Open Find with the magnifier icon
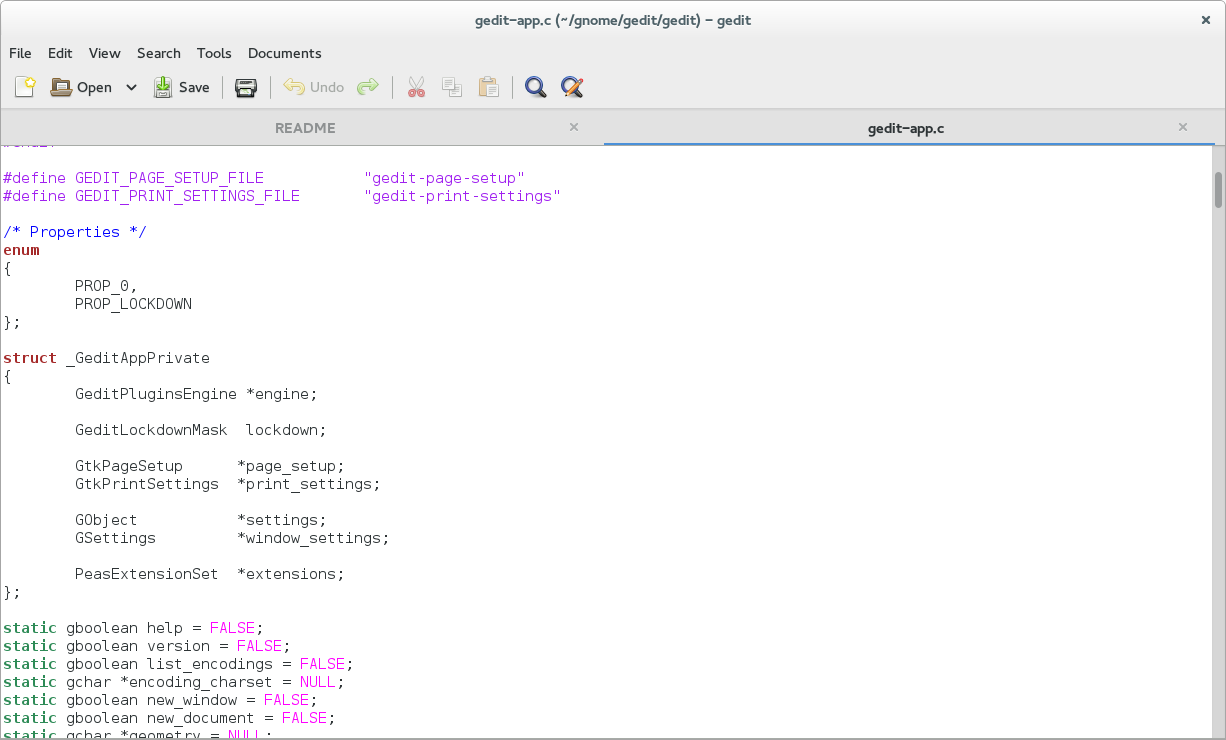 pyautogui.click(x=536, y=87)
